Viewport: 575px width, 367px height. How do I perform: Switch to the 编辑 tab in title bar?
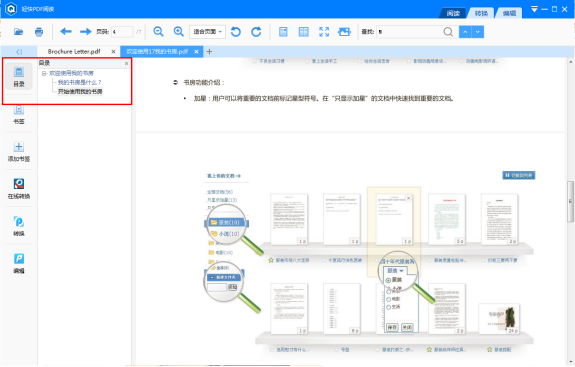(x=509, y=13)
